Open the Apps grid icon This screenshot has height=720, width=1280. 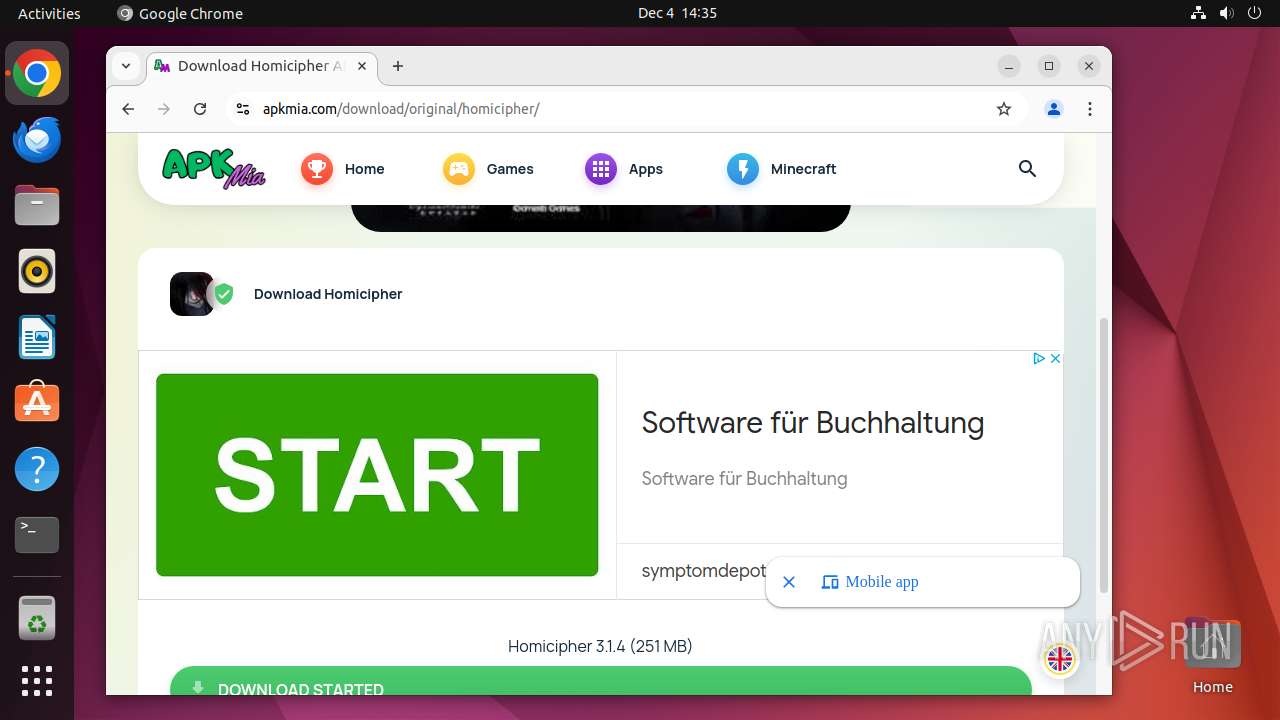(601, 169)
